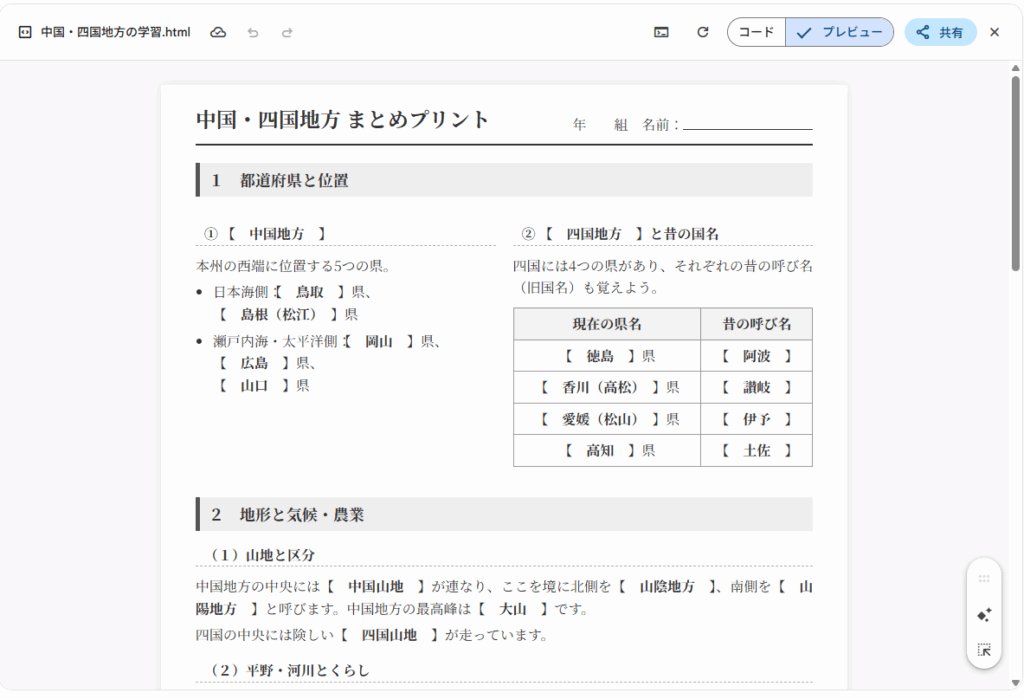1024x699 pixels.
Task: Click the undo arrow icon
Action: coord(253,32)
